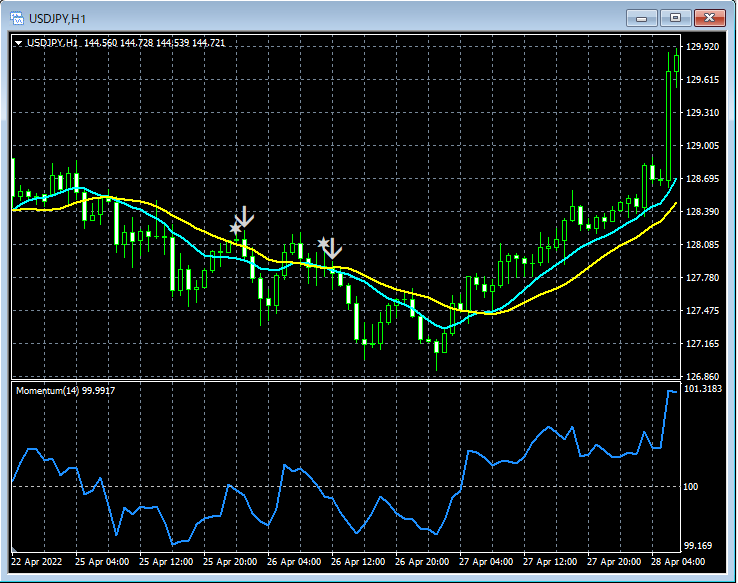738x583 pixels.
Task: Click the 25 Apr 20:00 time label
Action: pos(230,562)
